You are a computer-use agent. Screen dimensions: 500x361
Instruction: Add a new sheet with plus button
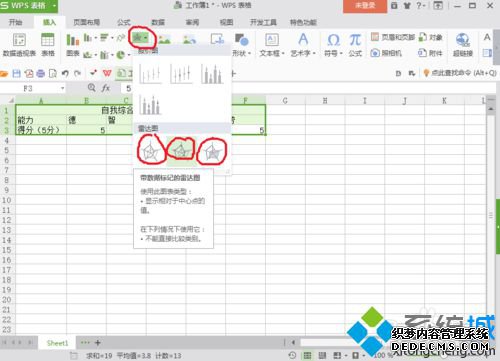pyautogui.click(x=98, y=342)
